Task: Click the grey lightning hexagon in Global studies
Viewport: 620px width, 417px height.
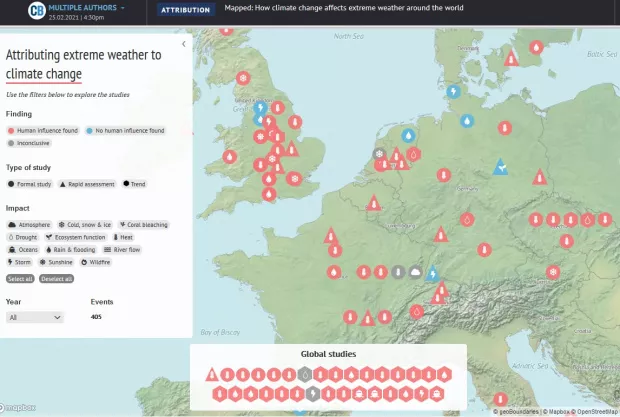Action: tap(312, 393)
